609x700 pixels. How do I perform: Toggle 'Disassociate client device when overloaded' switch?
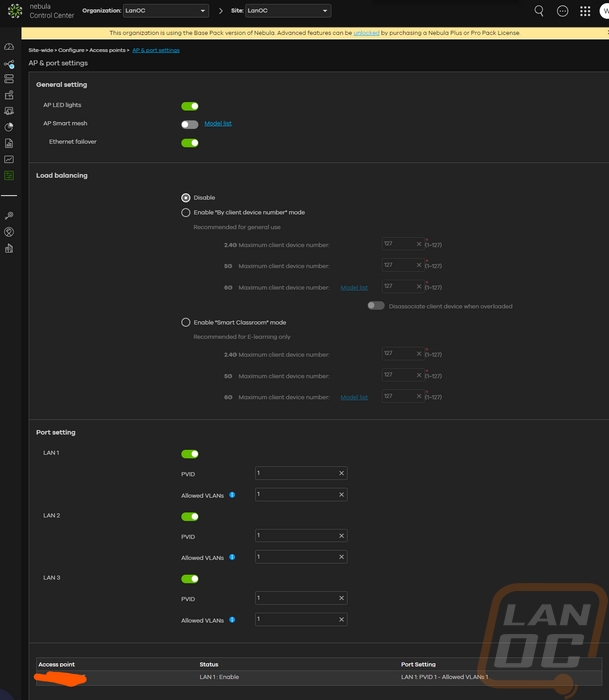click(376, 306)
